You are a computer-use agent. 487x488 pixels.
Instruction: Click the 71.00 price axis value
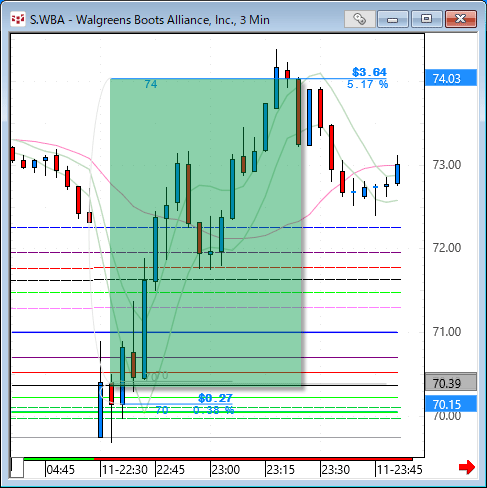pos(447,332)
